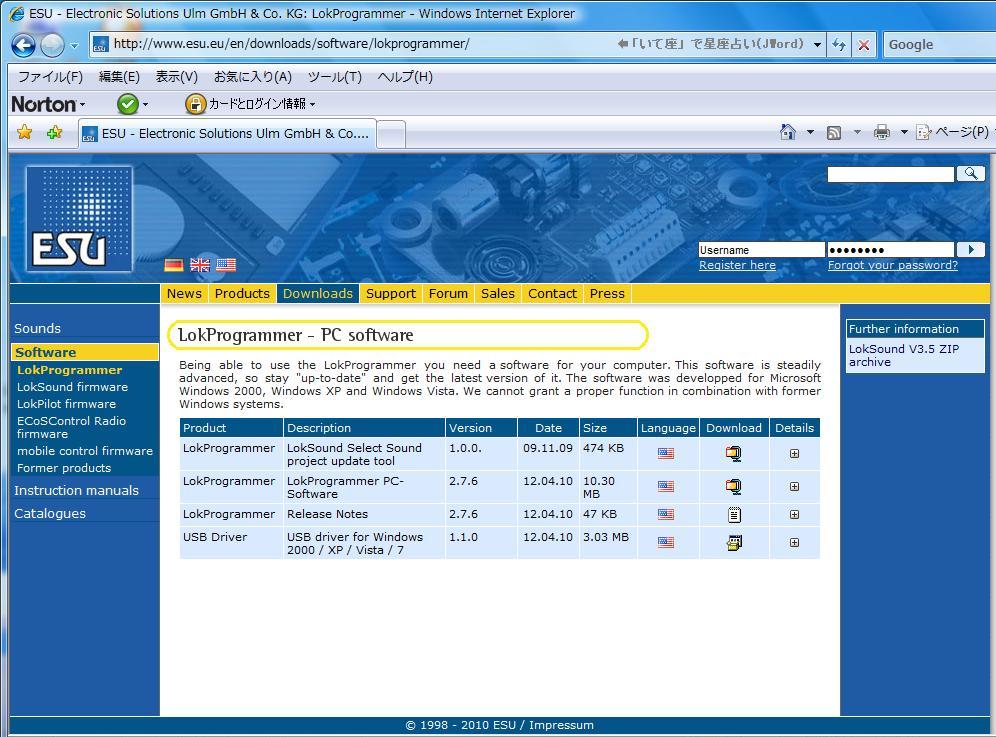Click the browser Back arrow button
The width and height of the screenshot is (996, 737).
tap(24, 45)
